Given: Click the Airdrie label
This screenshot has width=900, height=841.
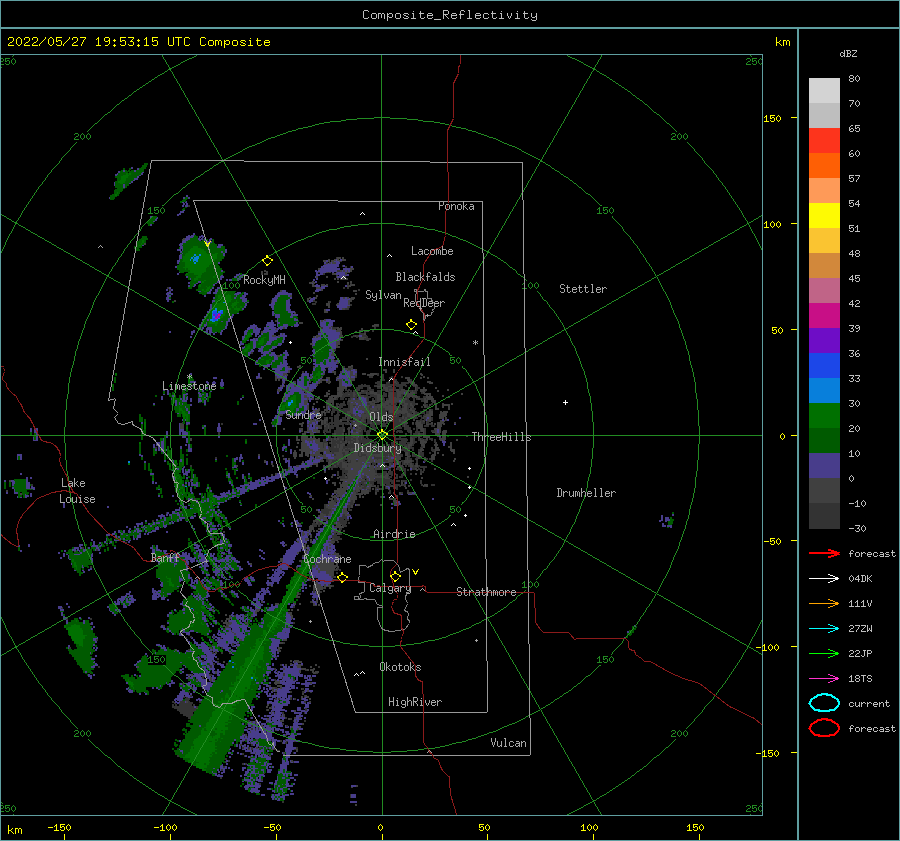Looking at the screenshot, I should [394, 534].
